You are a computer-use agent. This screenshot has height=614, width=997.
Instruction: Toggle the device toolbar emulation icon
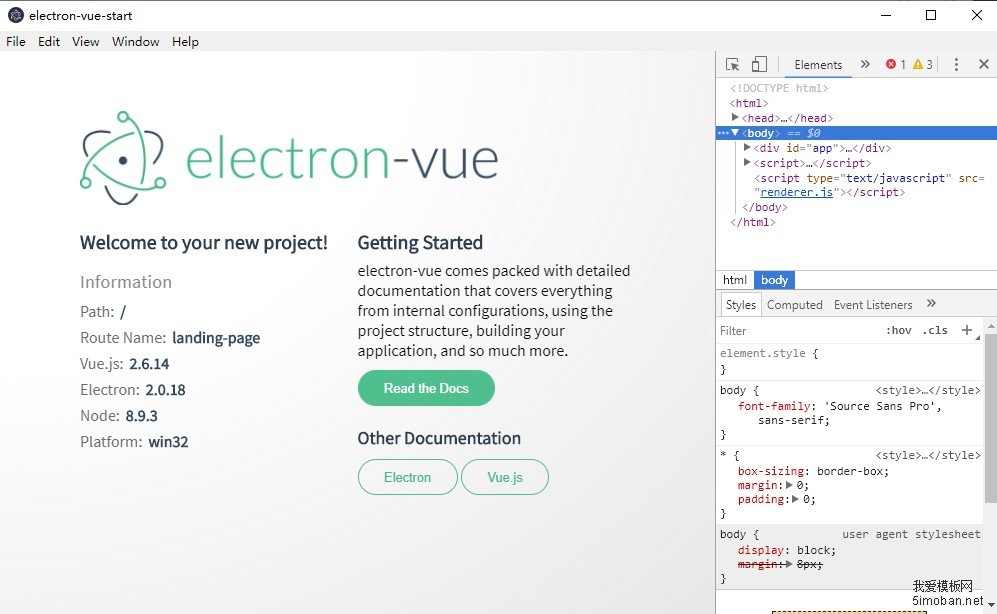(758, 64)
